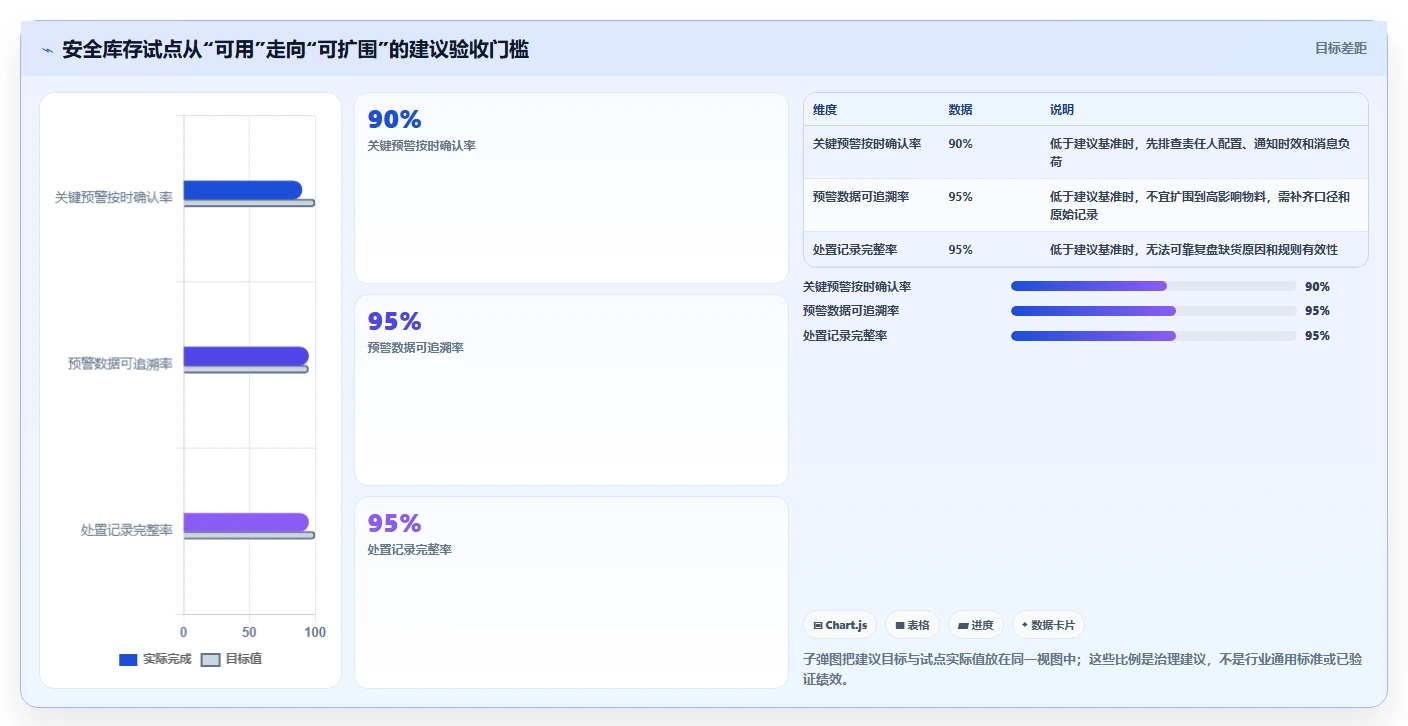This screenshot has height=726, width=1408.
Task: Click the indigo bar for 预警数据可追溯率
Action: tap(246, 356)
